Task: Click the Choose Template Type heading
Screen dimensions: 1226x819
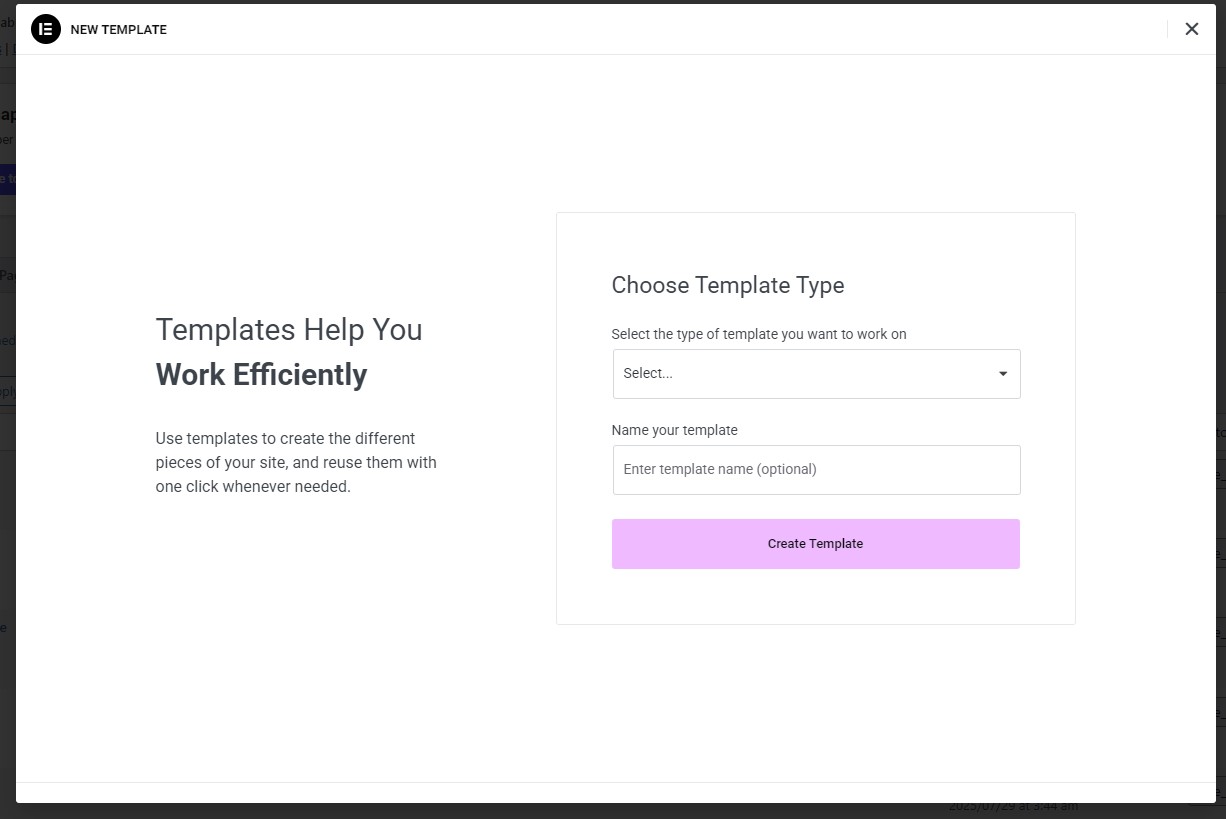Action: pyautogui.click(x=728, y=285)
